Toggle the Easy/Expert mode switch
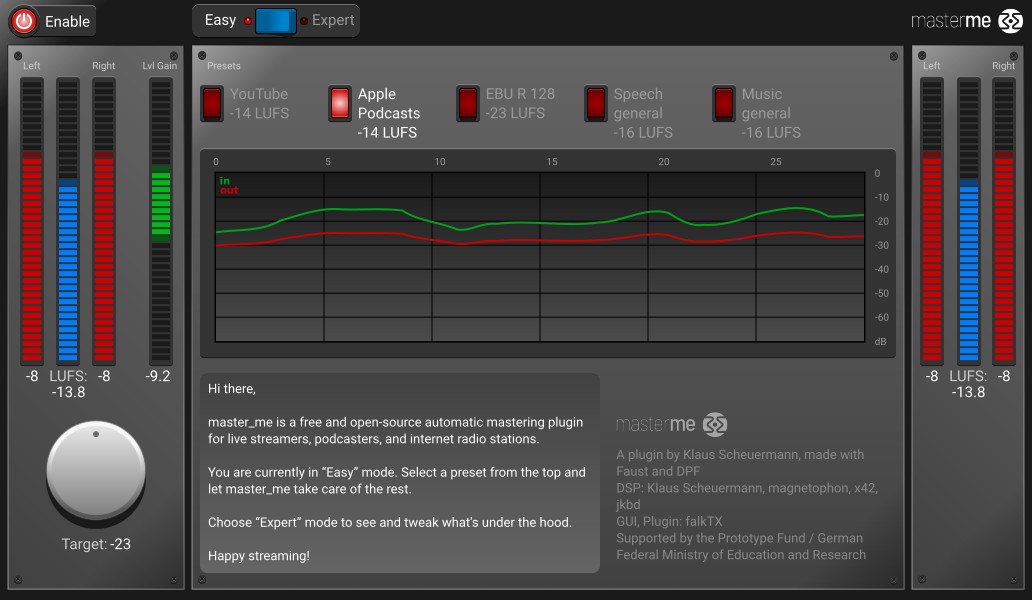 tap(276, 21)
